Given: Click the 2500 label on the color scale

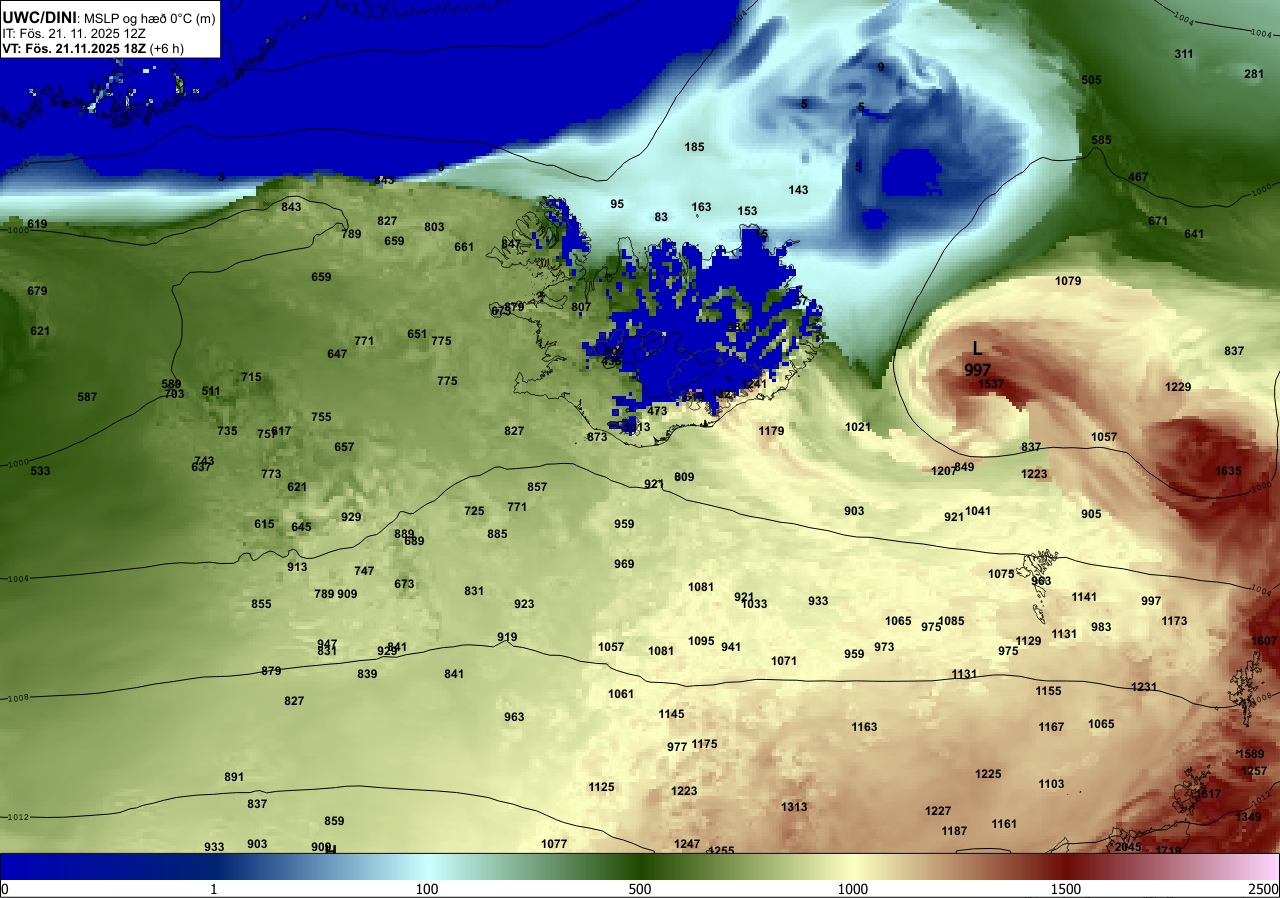Looking at the screenshot, I should [1264, 889].
